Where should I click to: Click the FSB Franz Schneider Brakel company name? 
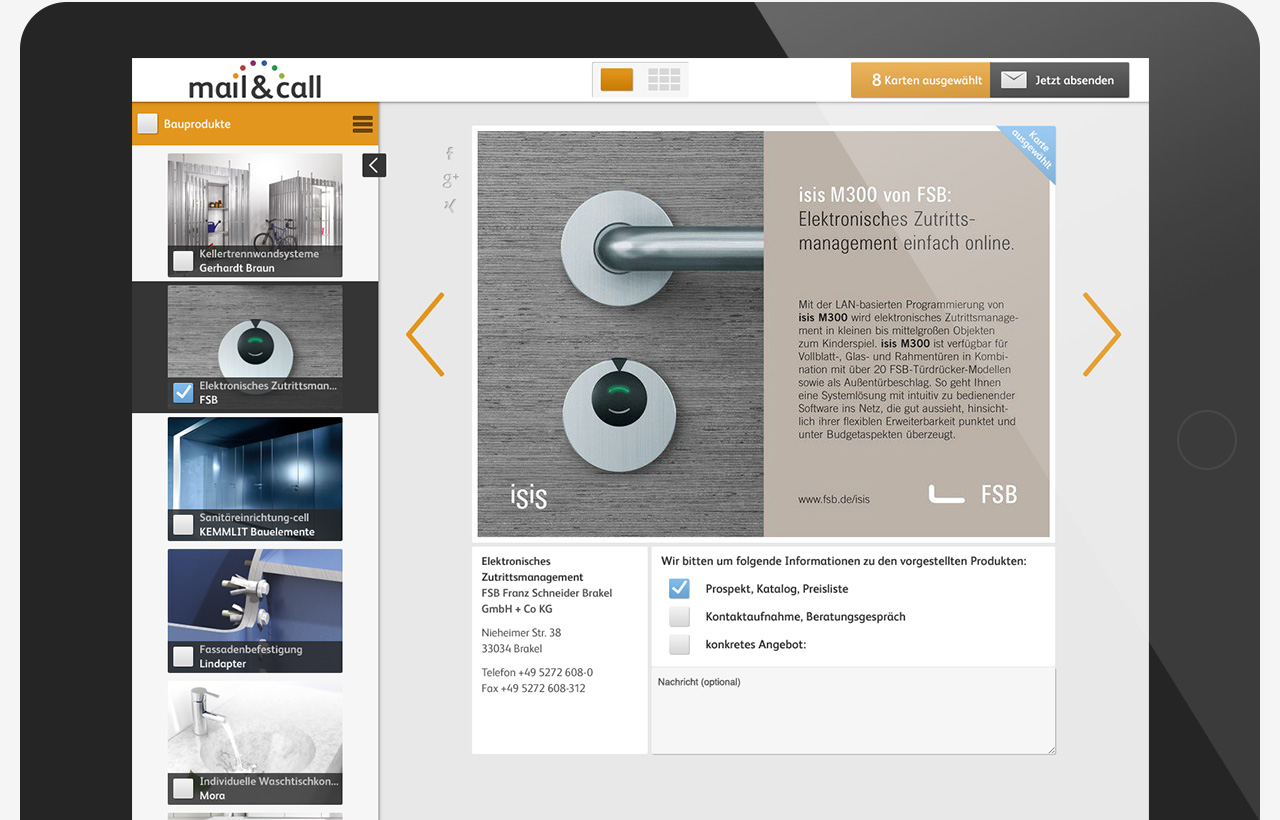pyautogui.click(x=546, y=601)
